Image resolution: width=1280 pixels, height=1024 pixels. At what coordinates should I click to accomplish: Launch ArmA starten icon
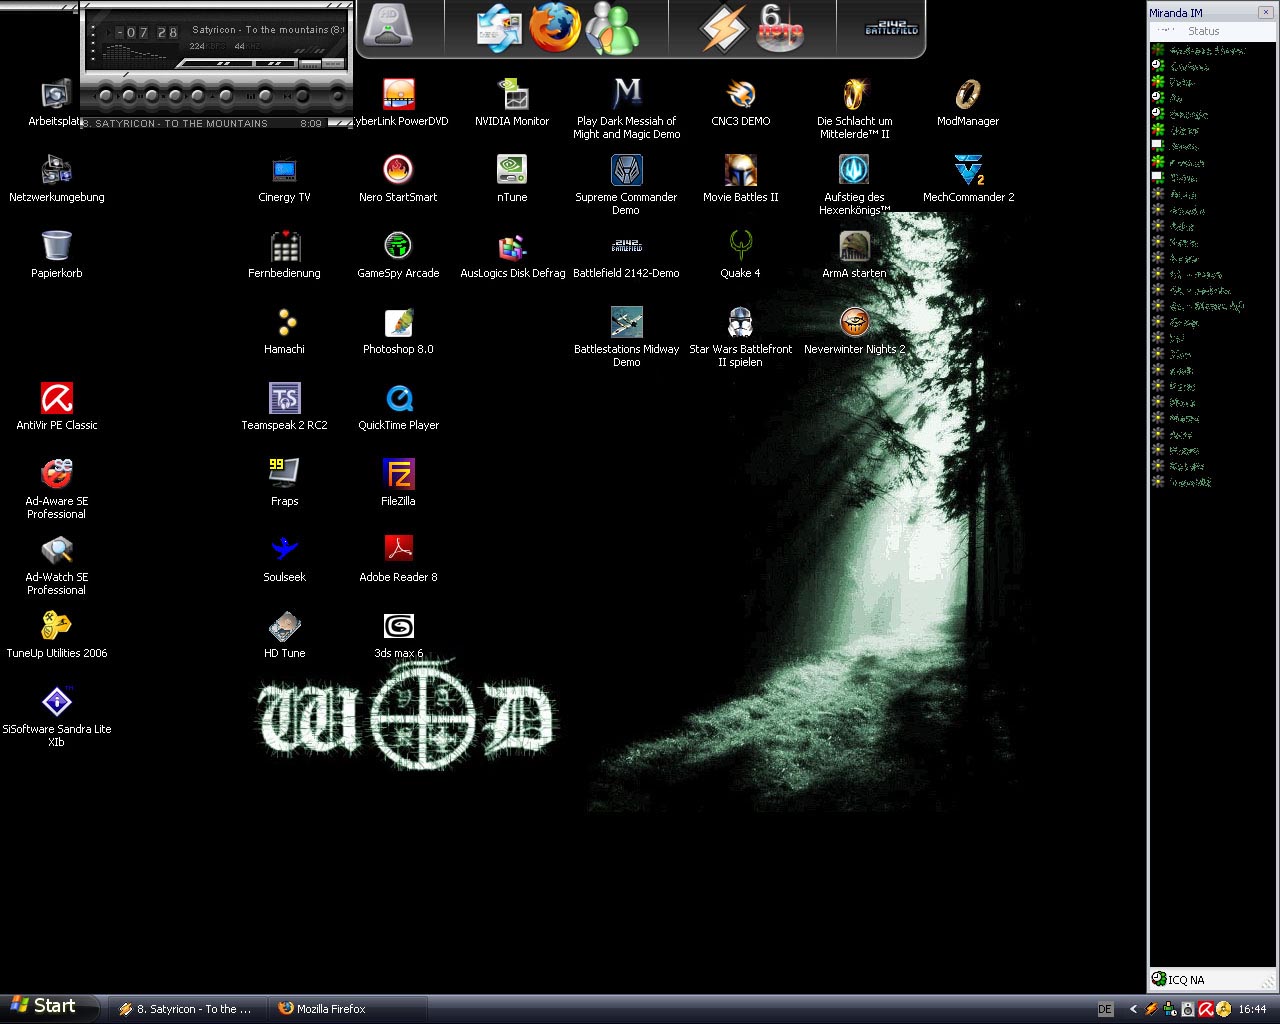(854, 254)
